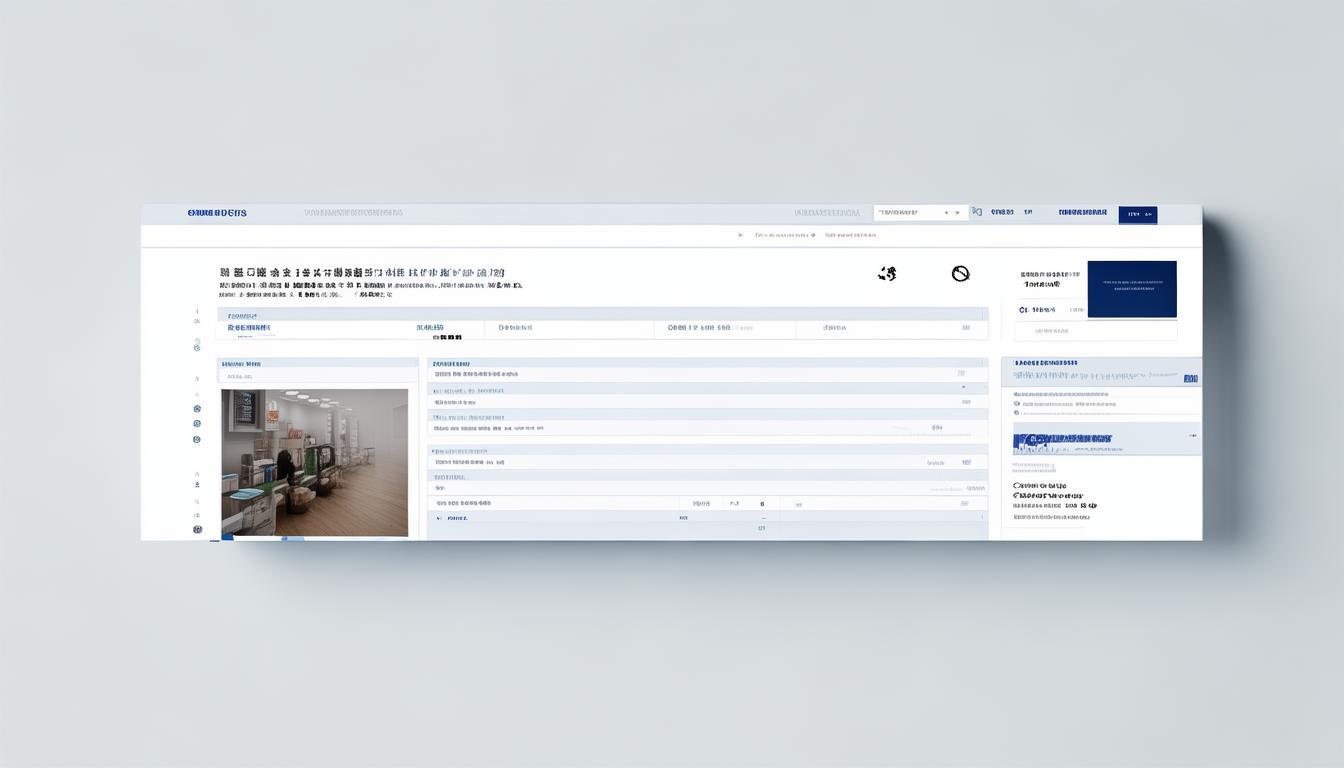
Task: Click the dark blue button in top-right header
Action: (1137, 214)
